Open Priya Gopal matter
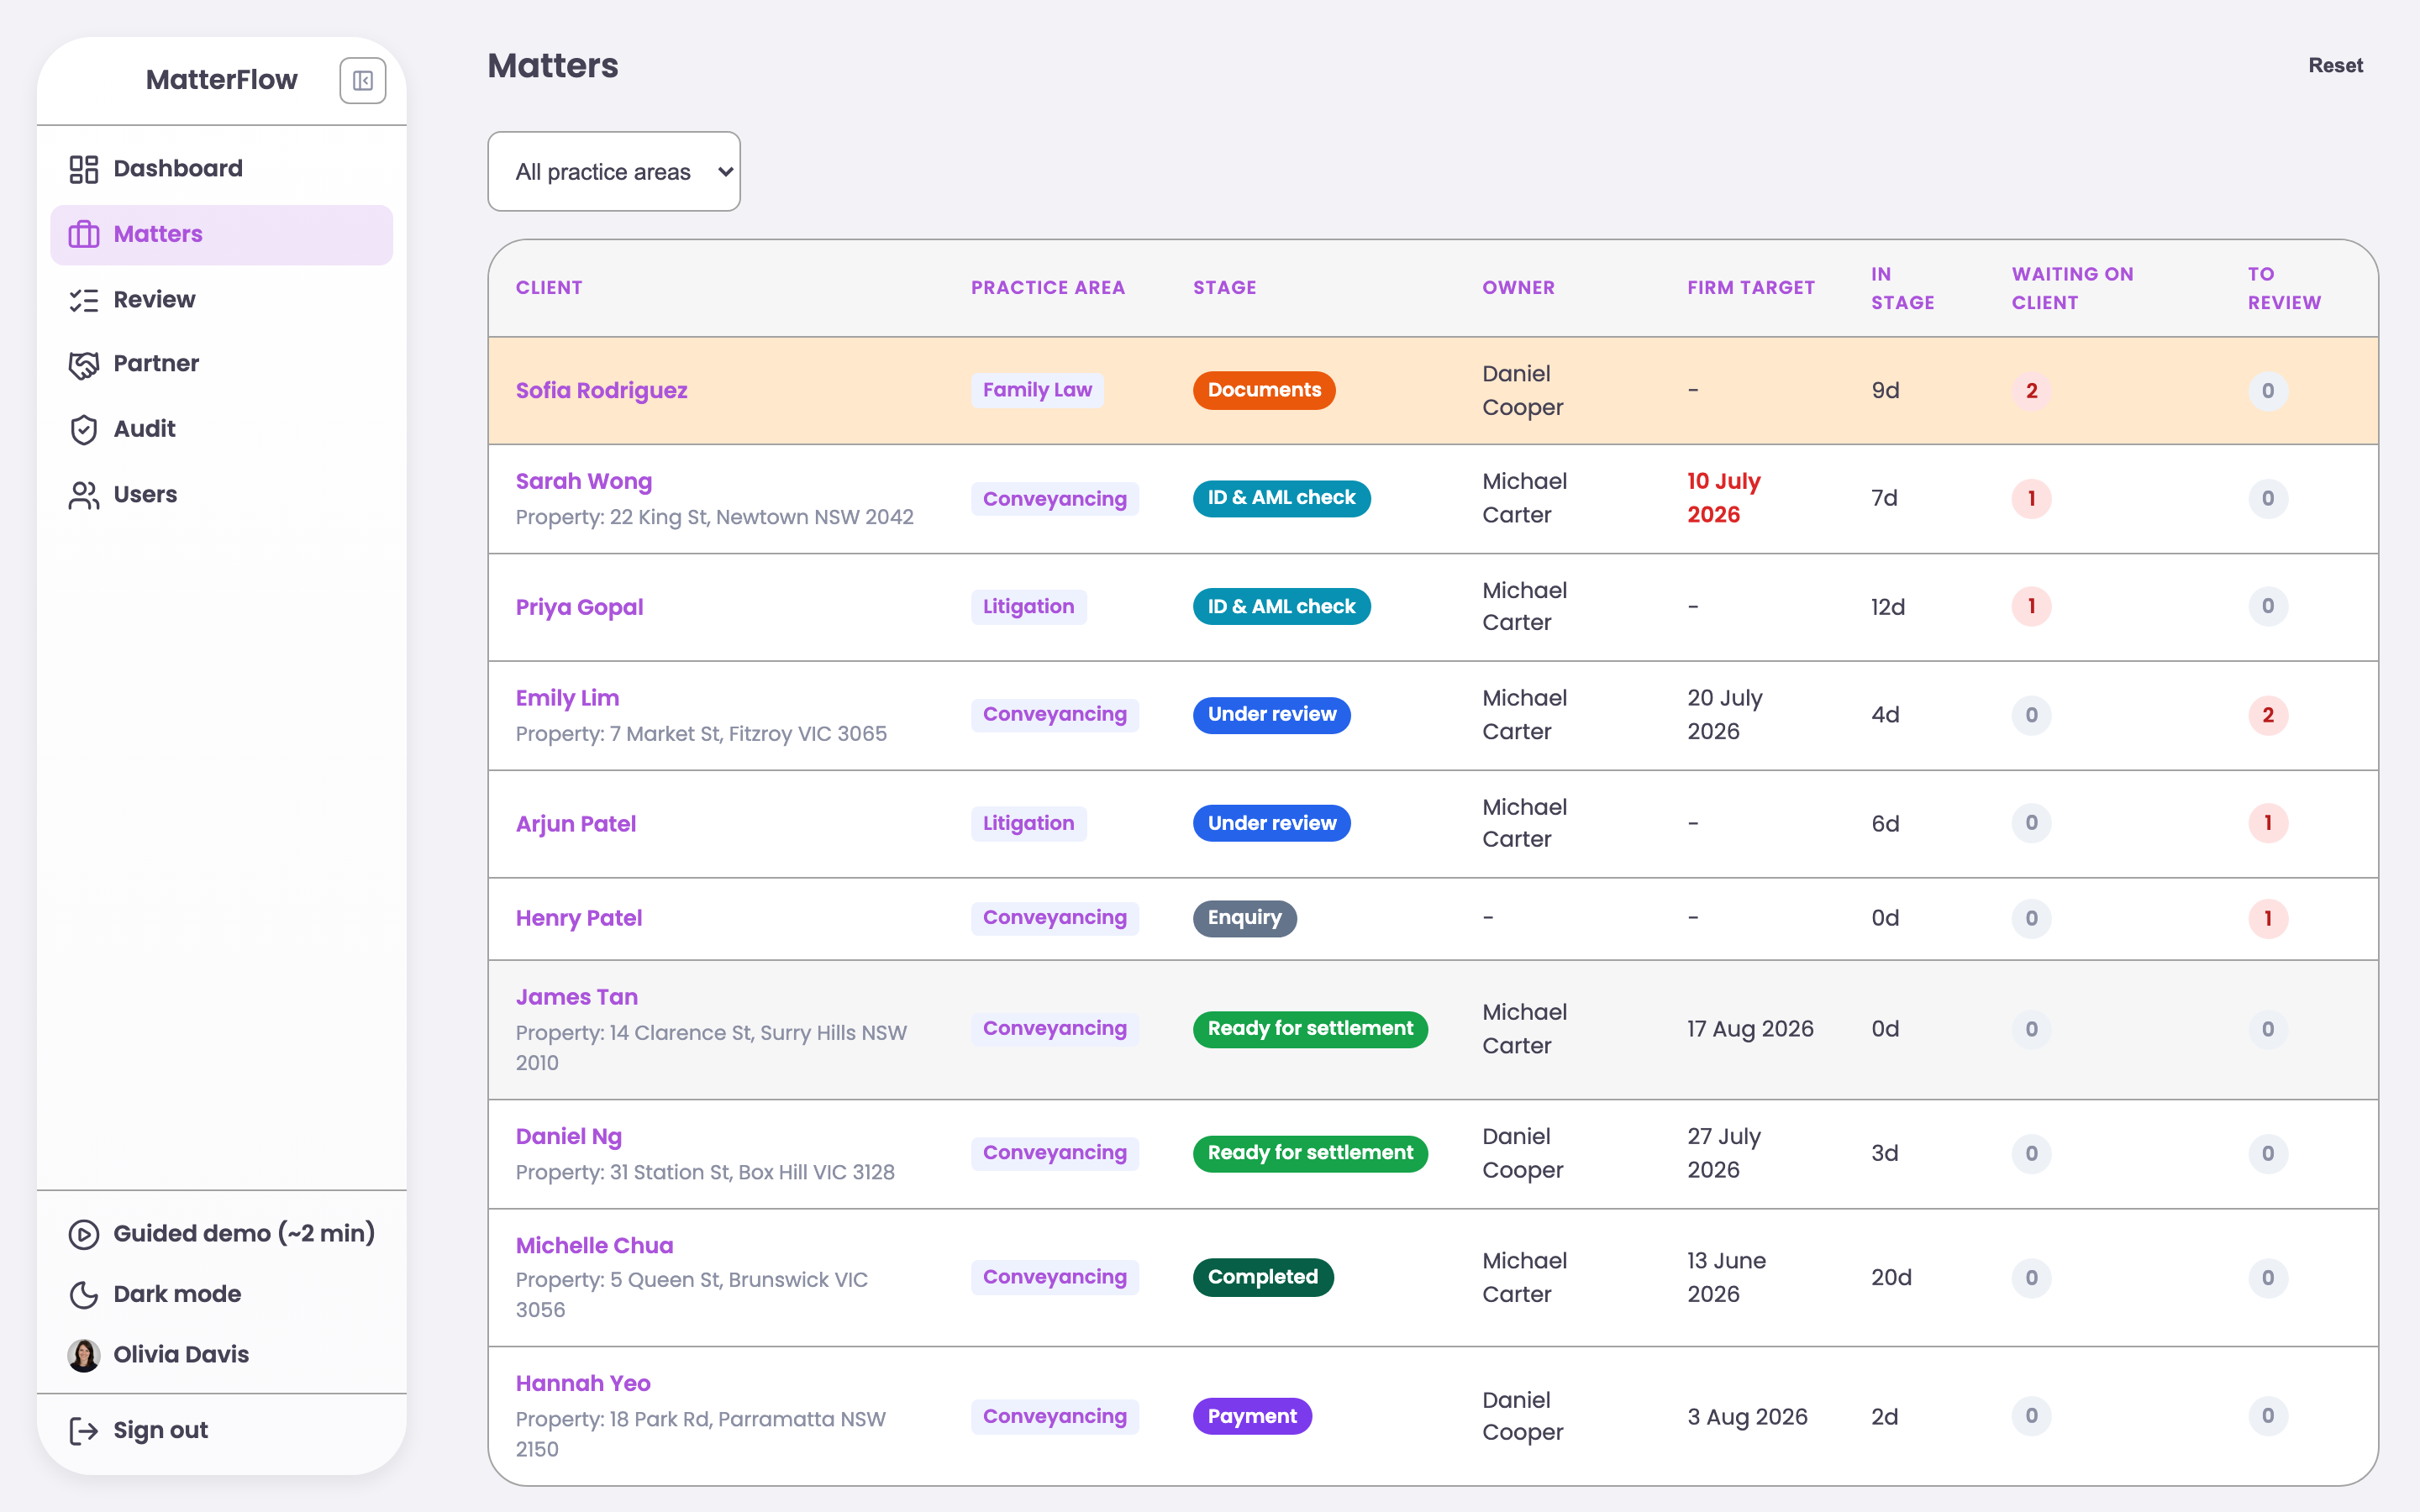The image size is (2420, 1512). (579, 608)
